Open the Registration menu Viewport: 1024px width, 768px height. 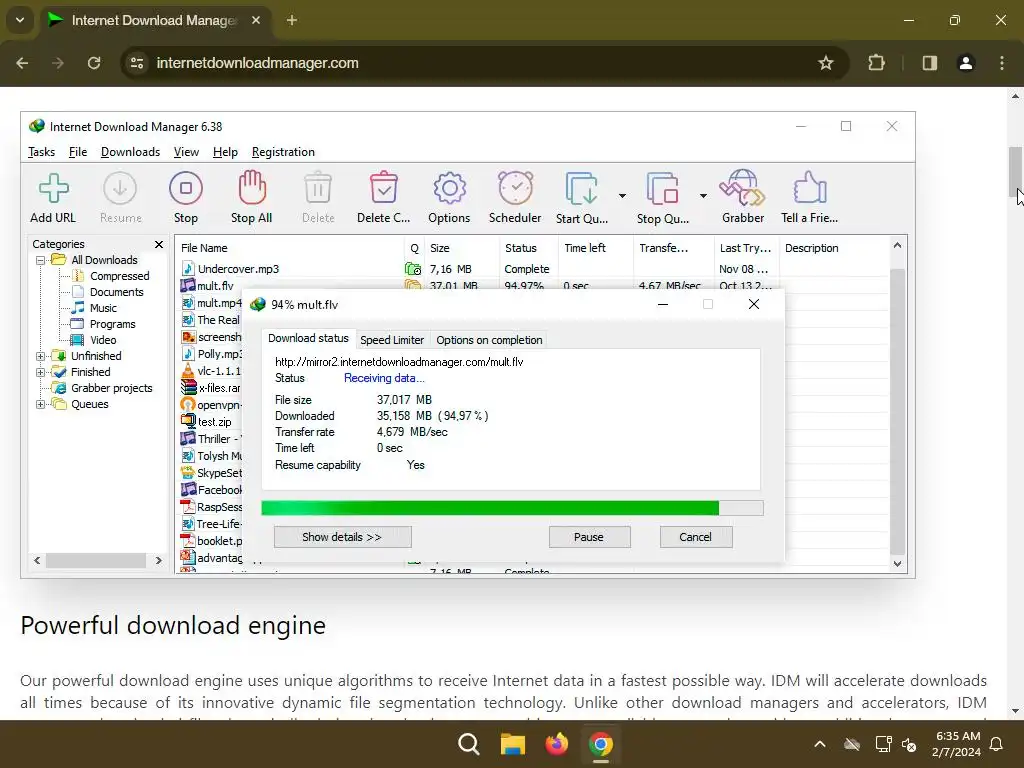[283, 152]
